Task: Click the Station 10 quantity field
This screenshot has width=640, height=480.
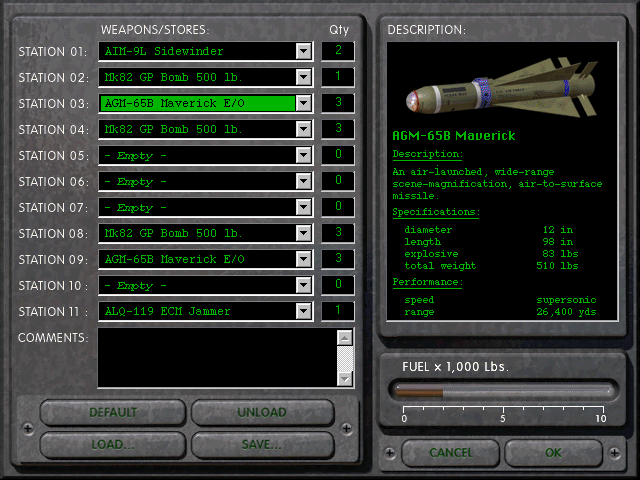Action: pos(338,285)
